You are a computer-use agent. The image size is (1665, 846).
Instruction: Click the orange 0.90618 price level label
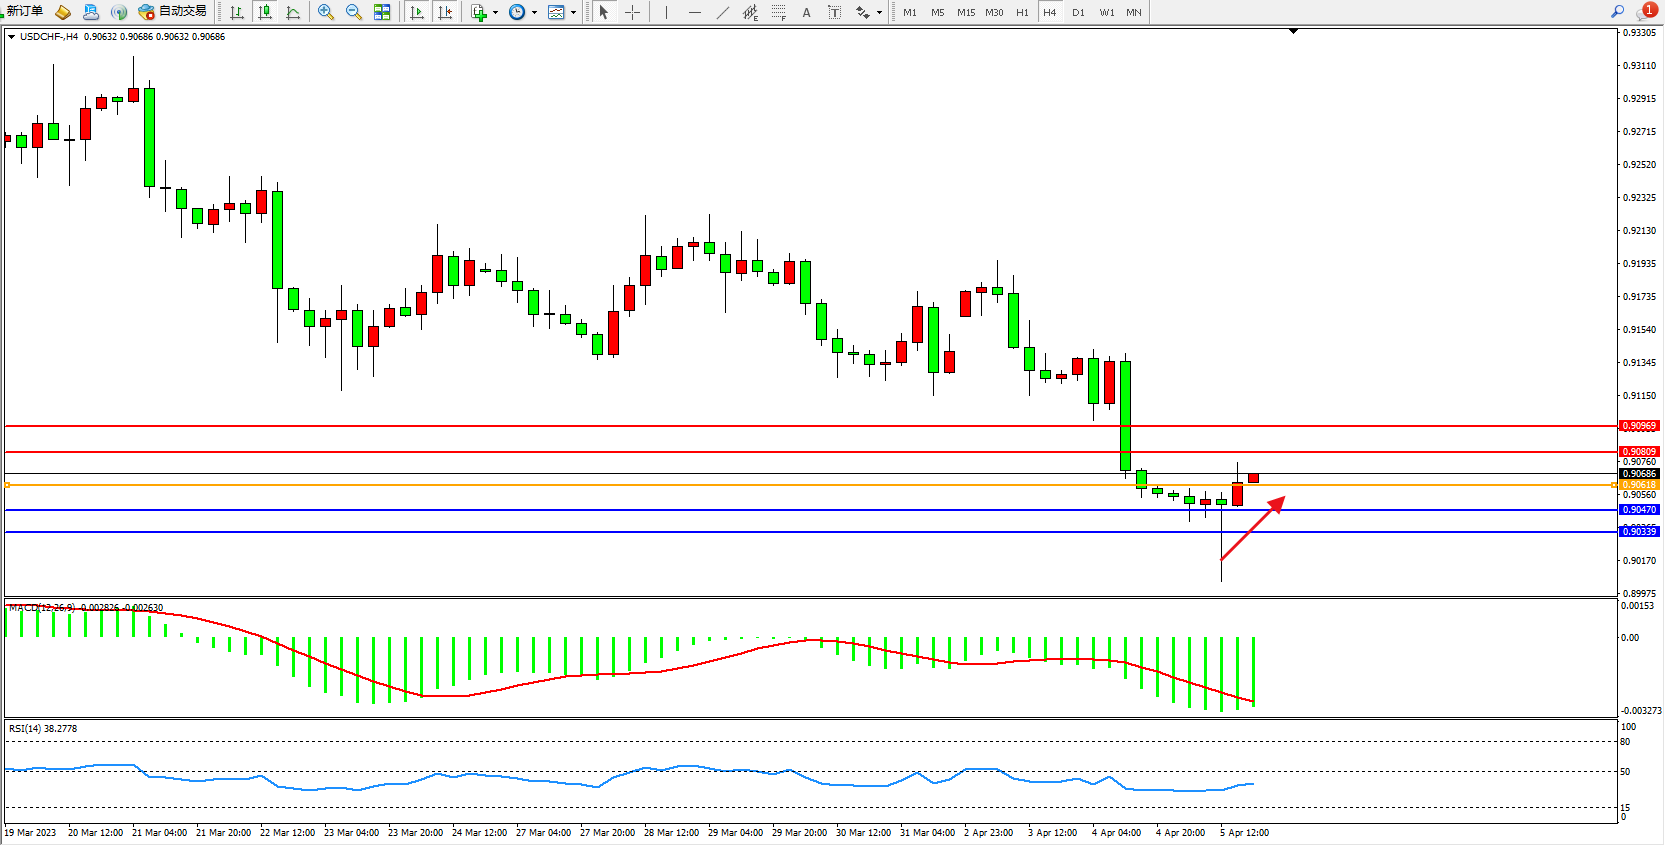1638,485
